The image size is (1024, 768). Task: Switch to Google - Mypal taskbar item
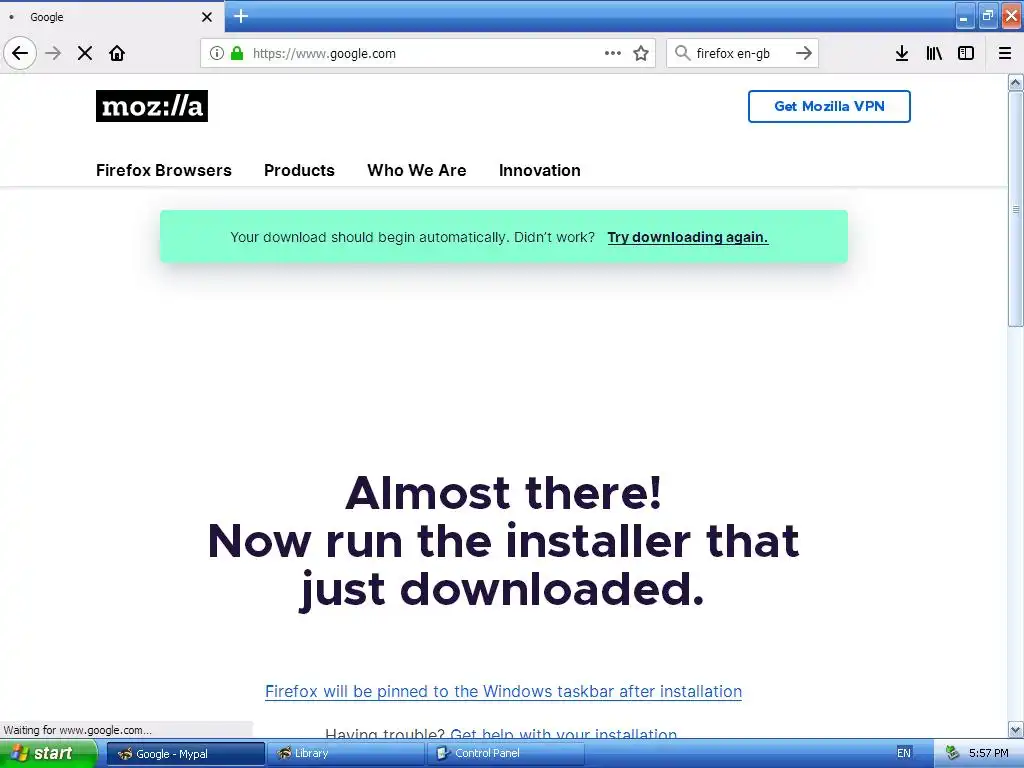pos(185,754)
